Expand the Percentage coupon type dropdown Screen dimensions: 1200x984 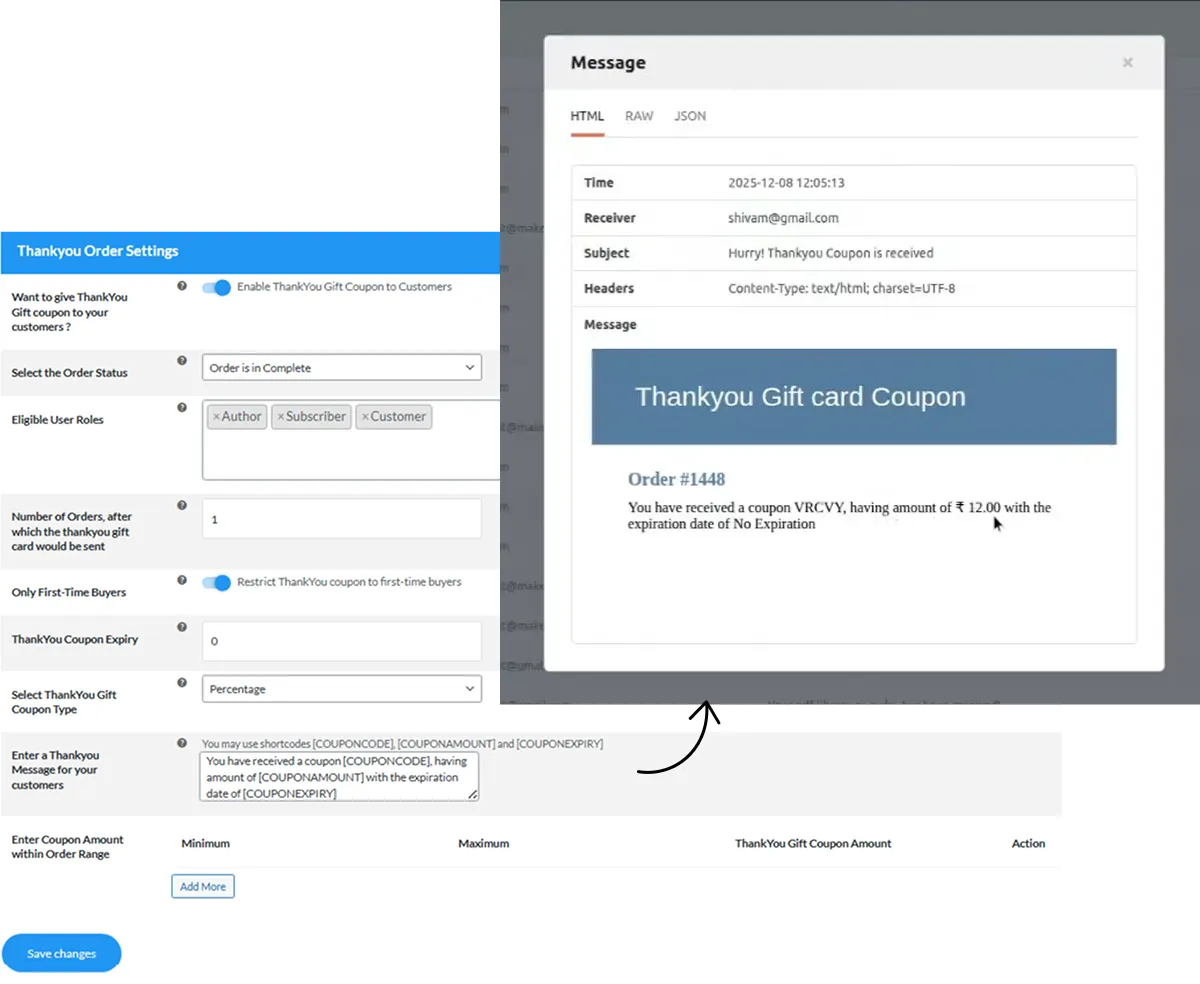click(x=341, y=689)
